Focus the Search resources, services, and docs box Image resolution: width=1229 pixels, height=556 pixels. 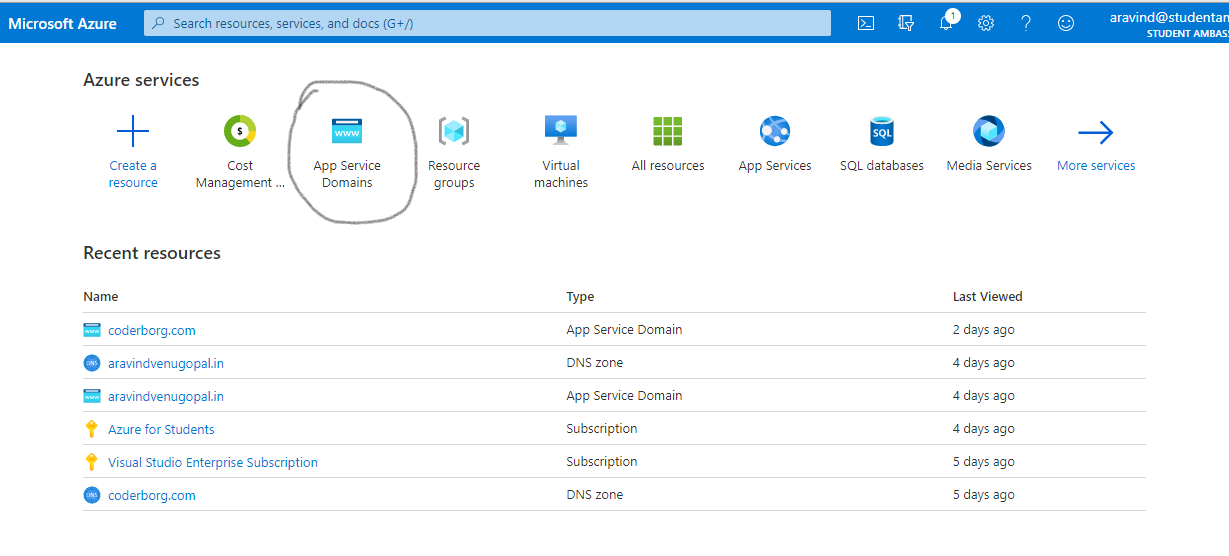pos(487,23)
